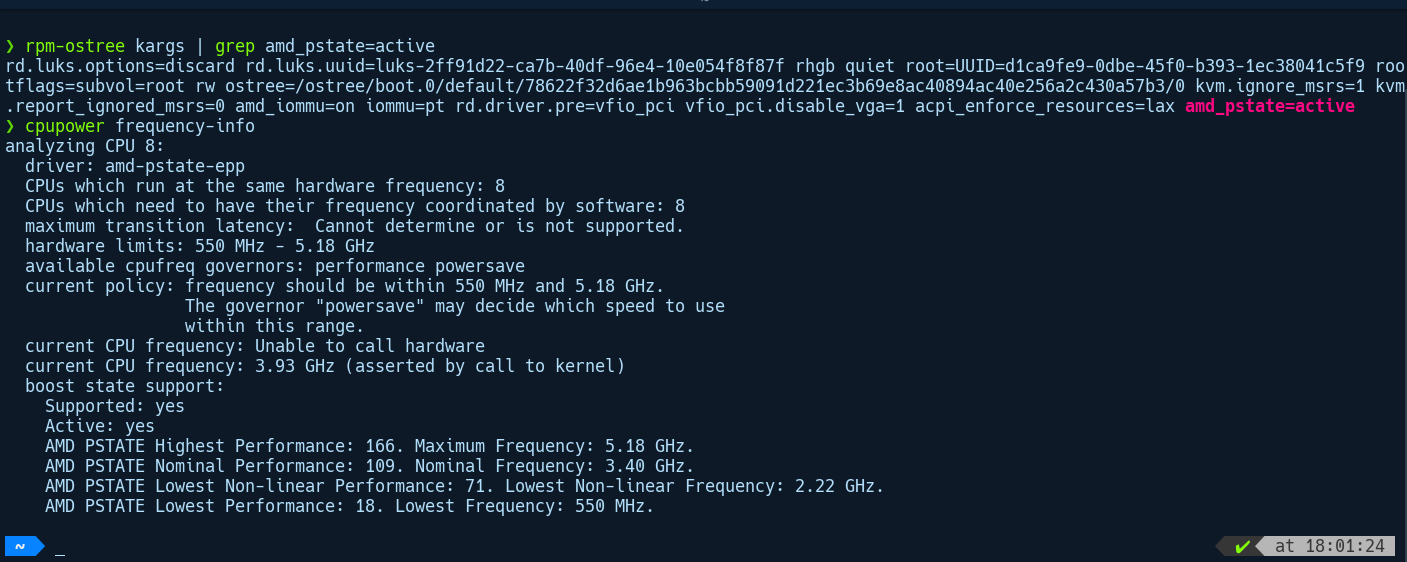Click the 'boost state support:' heading
Viewport: 1407px width, 562px height.
pyautogui.click(x=124, y=386)
